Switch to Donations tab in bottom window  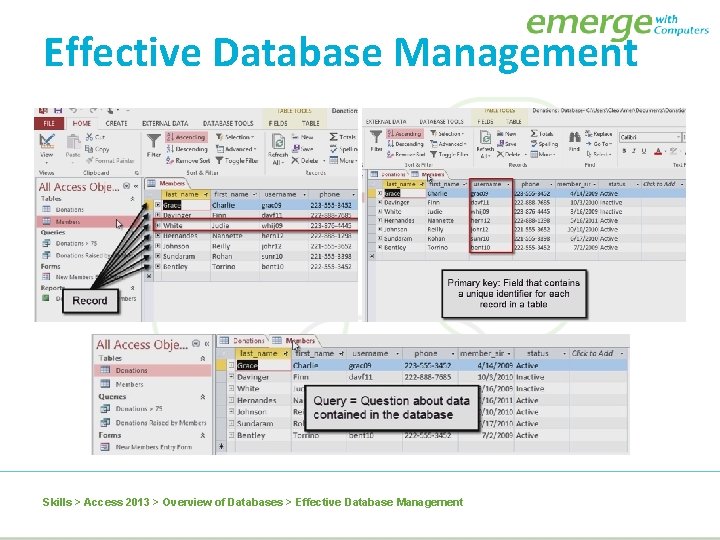242,341
